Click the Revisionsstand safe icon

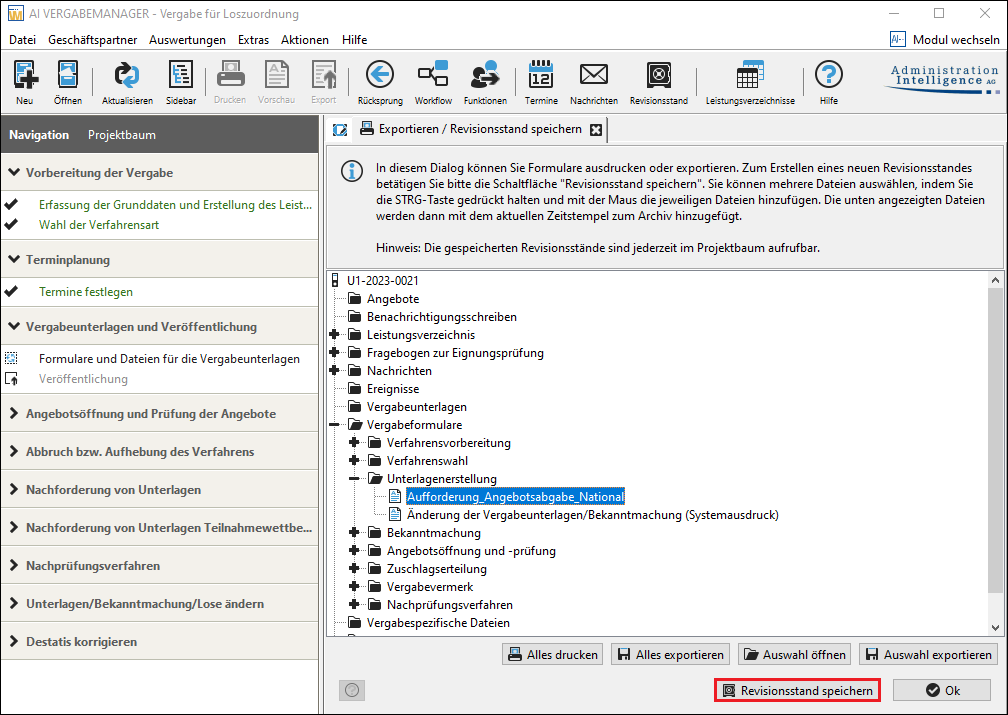pos(659,75)
